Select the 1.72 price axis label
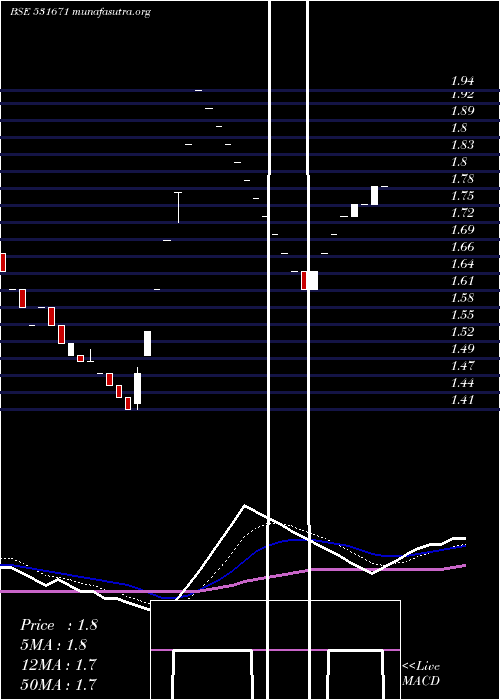 462,213
